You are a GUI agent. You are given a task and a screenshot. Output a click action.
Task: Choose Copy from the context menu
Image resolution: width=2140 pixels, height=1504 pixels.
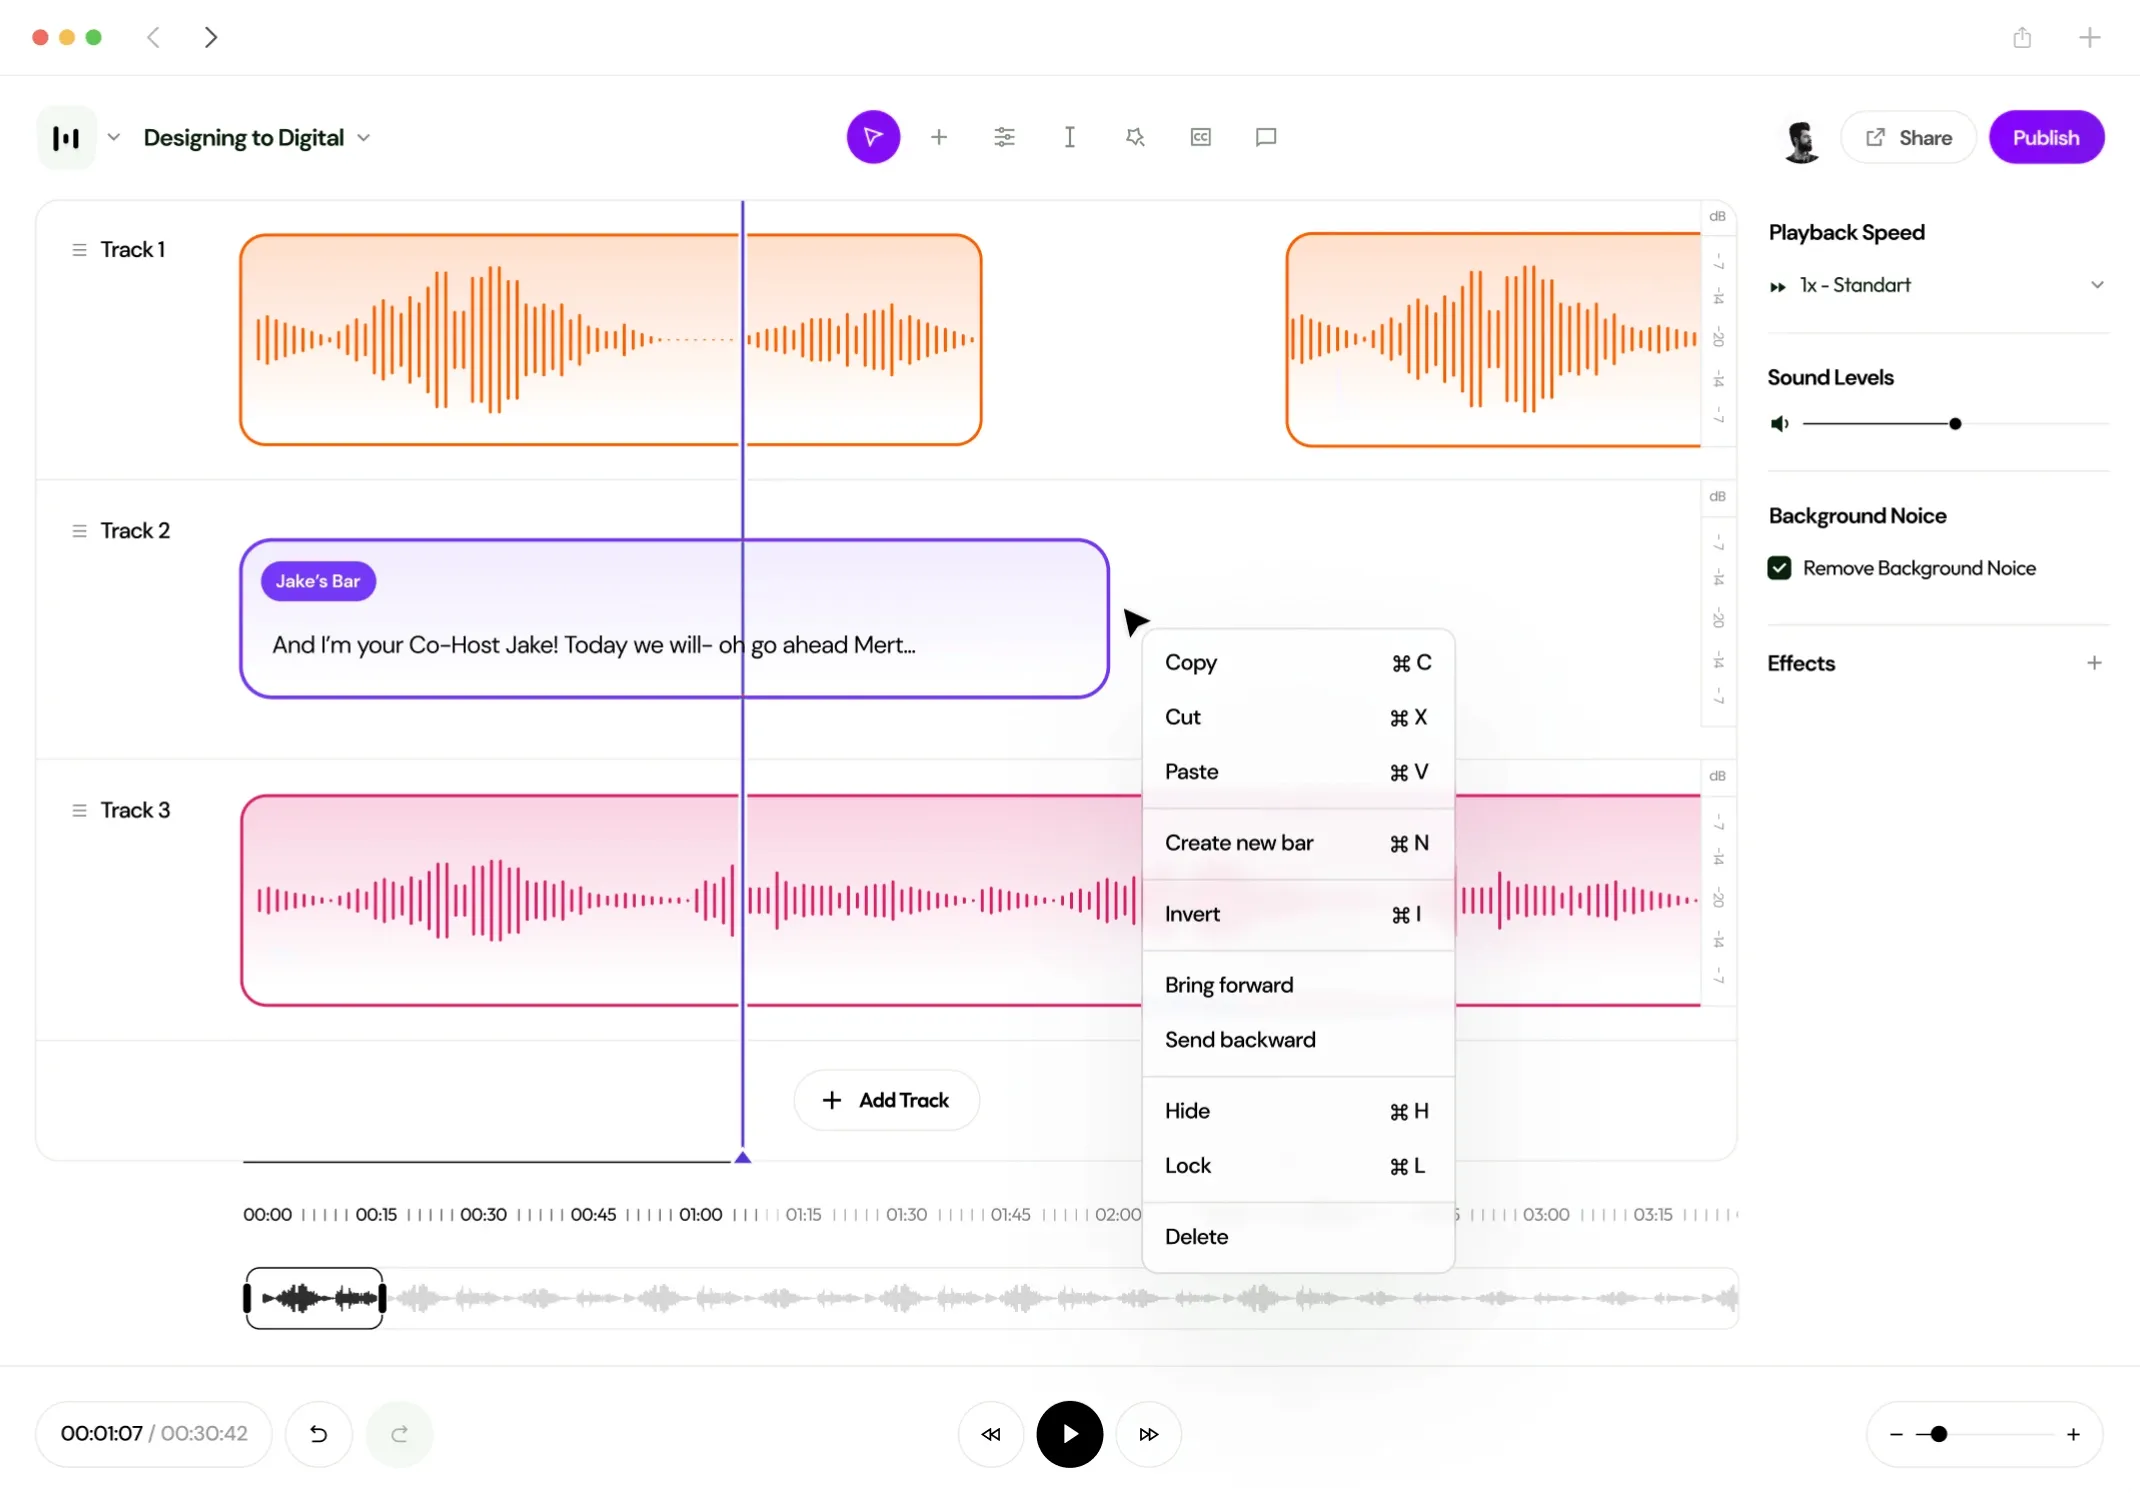pyautogui.click(x=1298, y=663)
